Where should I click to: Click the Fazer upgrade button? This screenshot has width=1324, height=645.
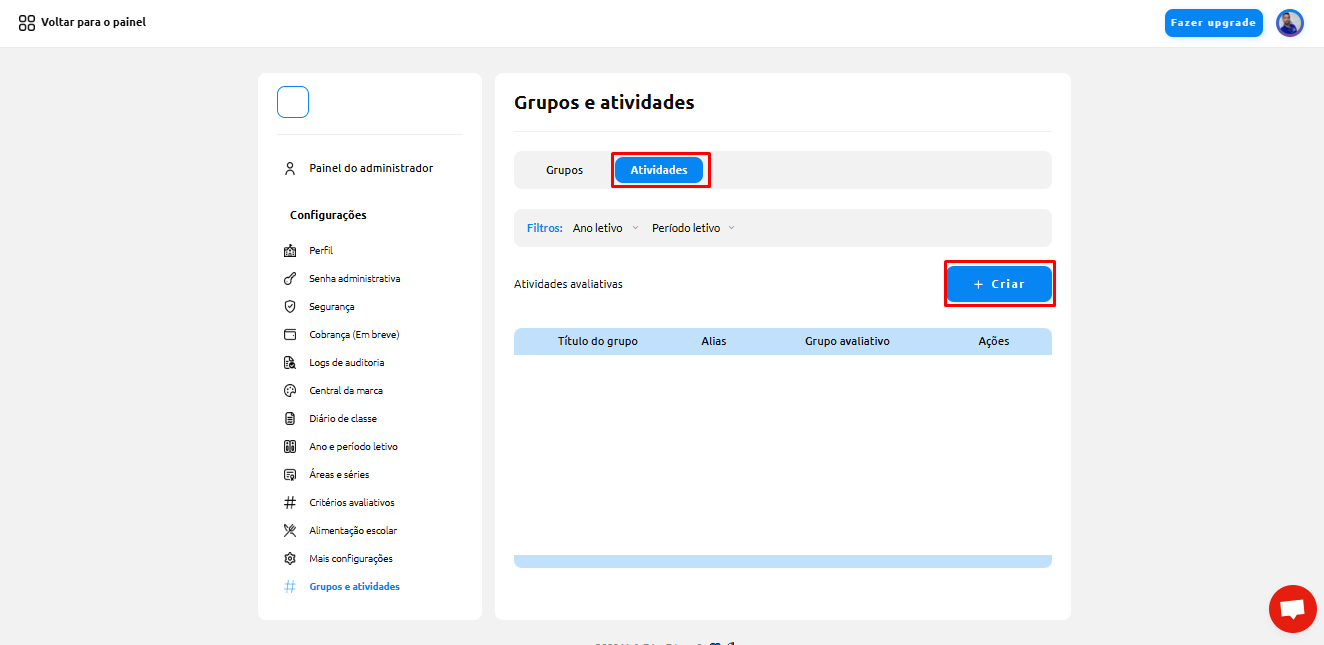(x=1214, y=23)
